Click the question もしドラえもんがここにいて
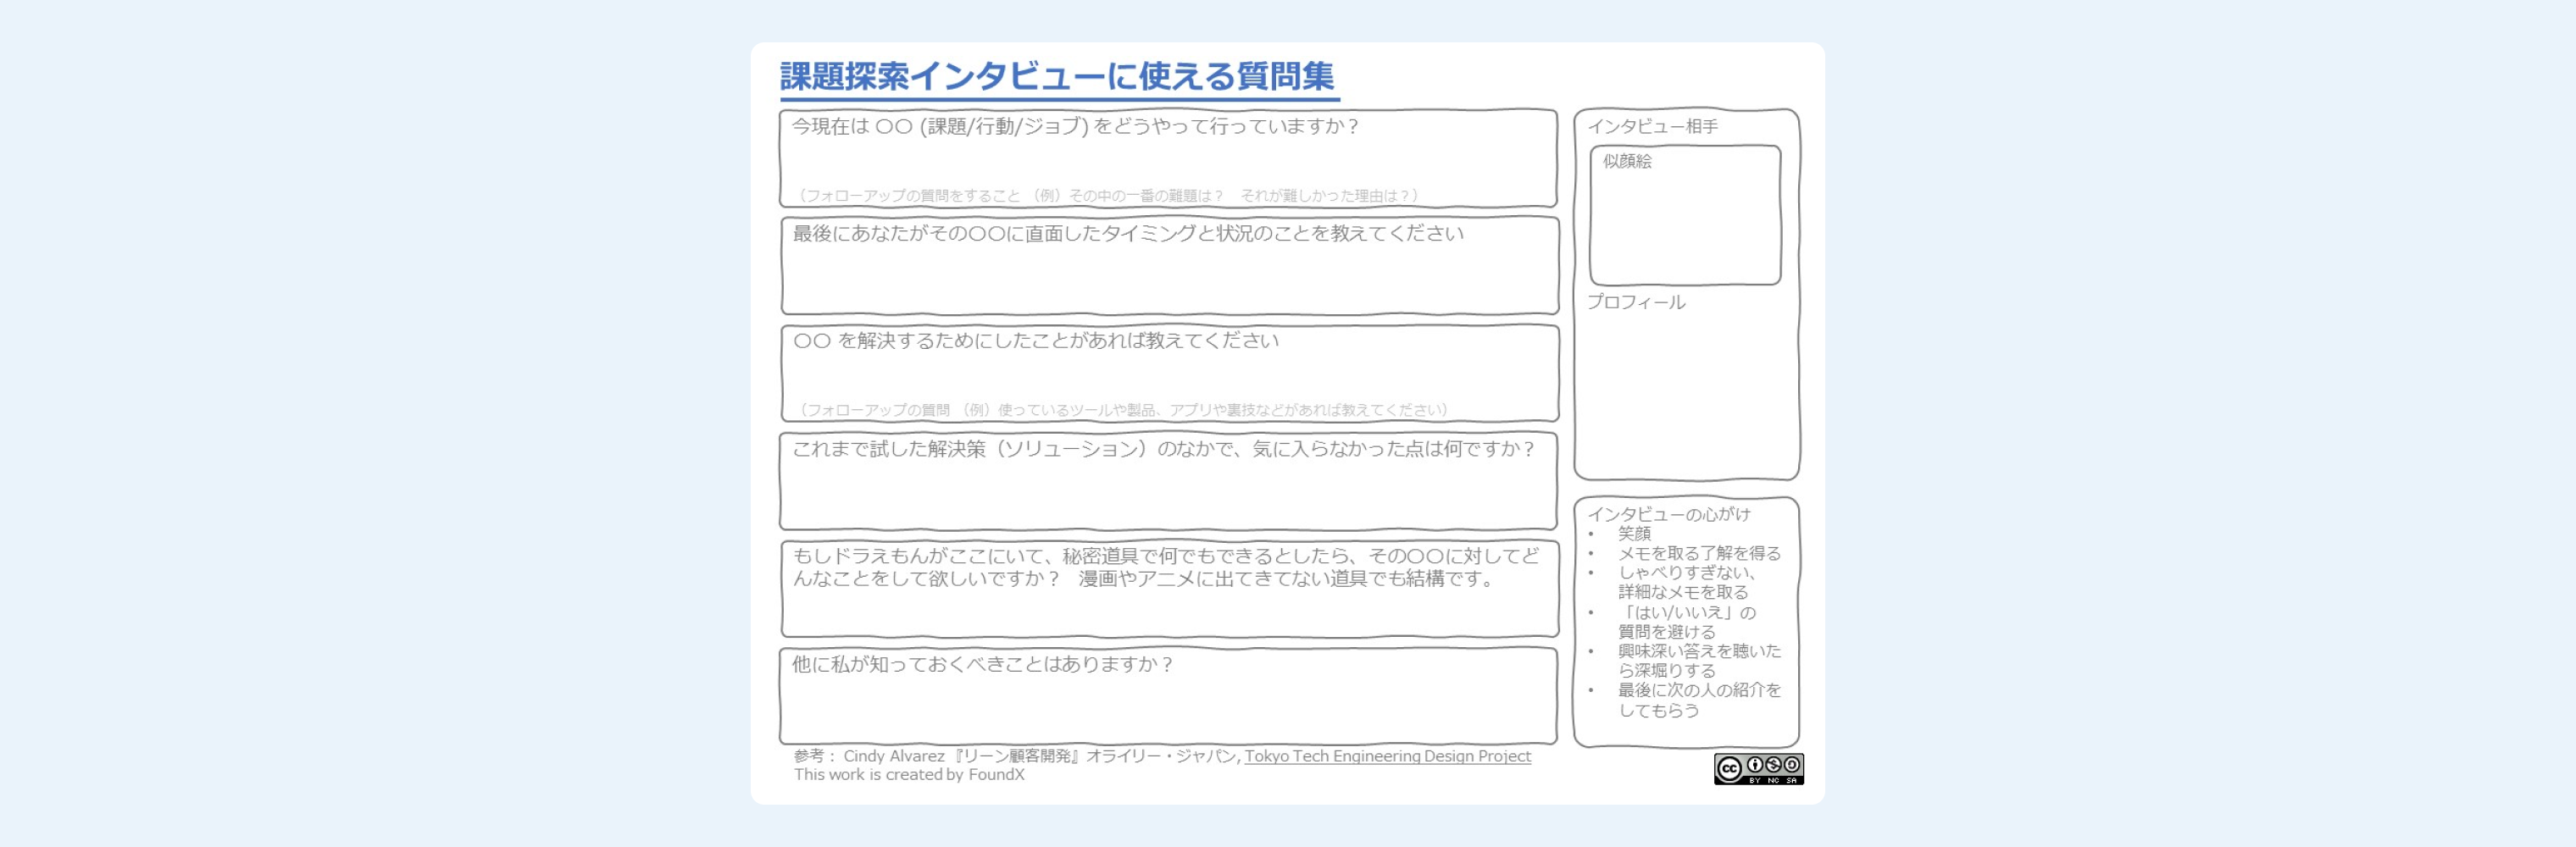This screenshot has height=847, width=2576. 1166,567
